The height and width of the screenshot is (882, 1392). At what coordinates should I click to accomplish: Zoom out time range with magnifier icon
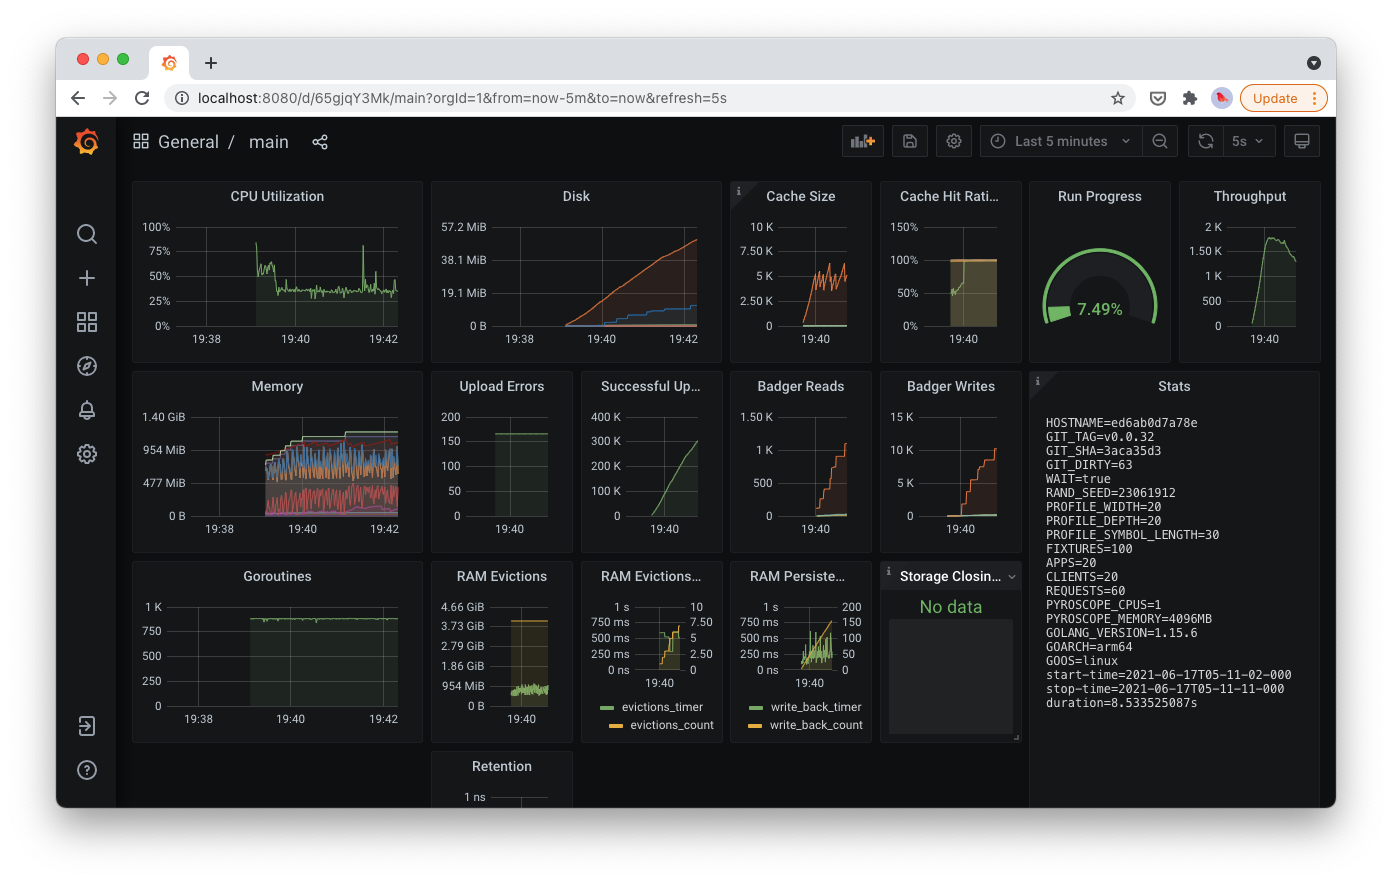pos(1160,141)
